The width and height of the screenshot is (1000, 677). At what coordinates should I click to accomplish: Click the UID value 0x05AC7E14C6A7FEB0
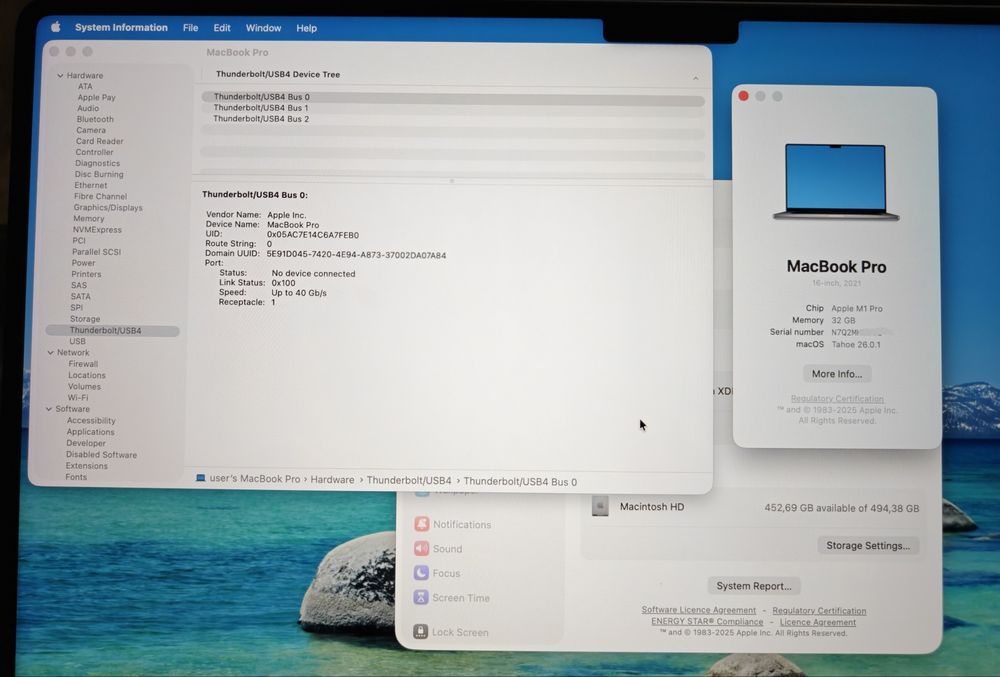point(312,235)
